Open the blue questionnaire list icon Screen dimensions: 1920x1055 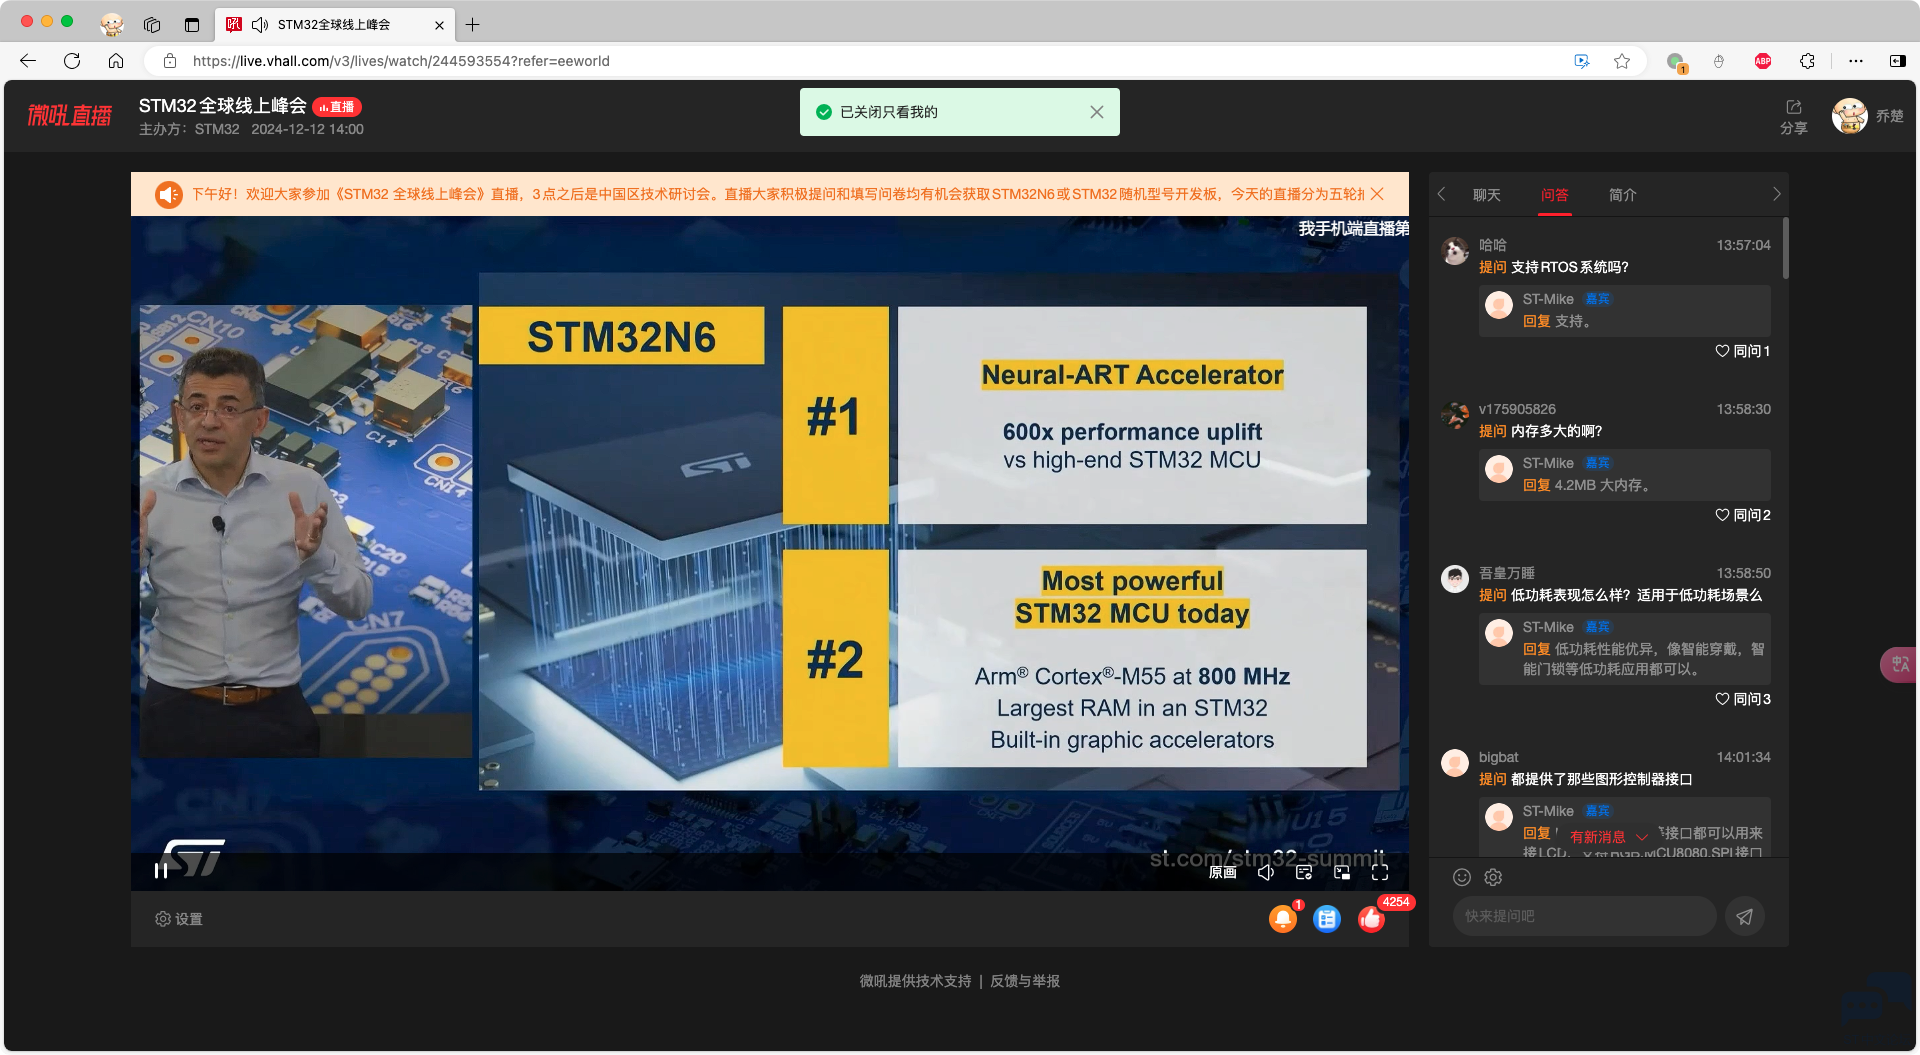point(1327,918)
